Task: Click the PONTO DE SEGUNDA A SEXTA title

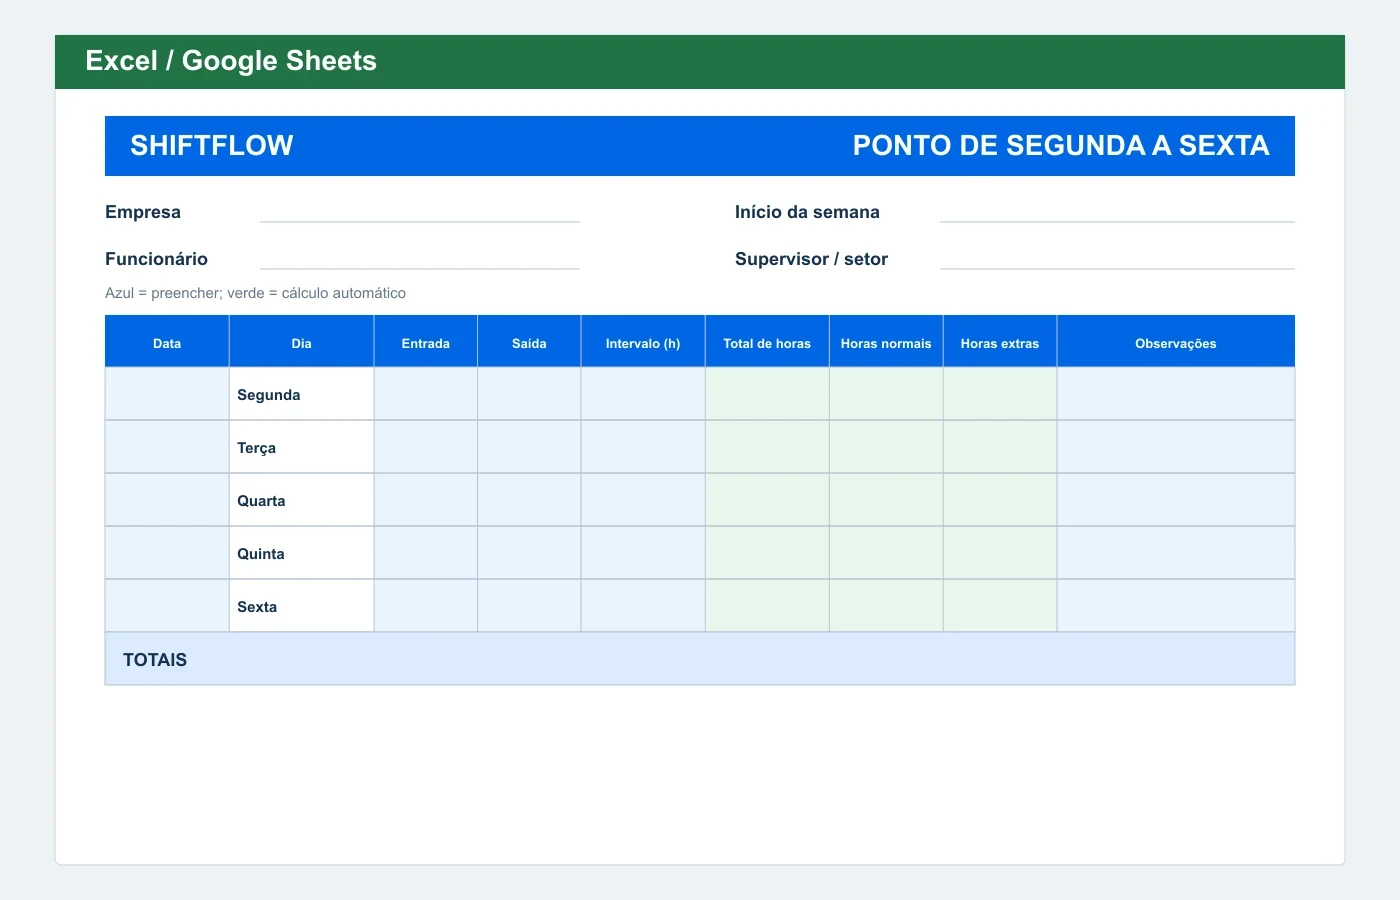Action: click(x=1061, y=146)
